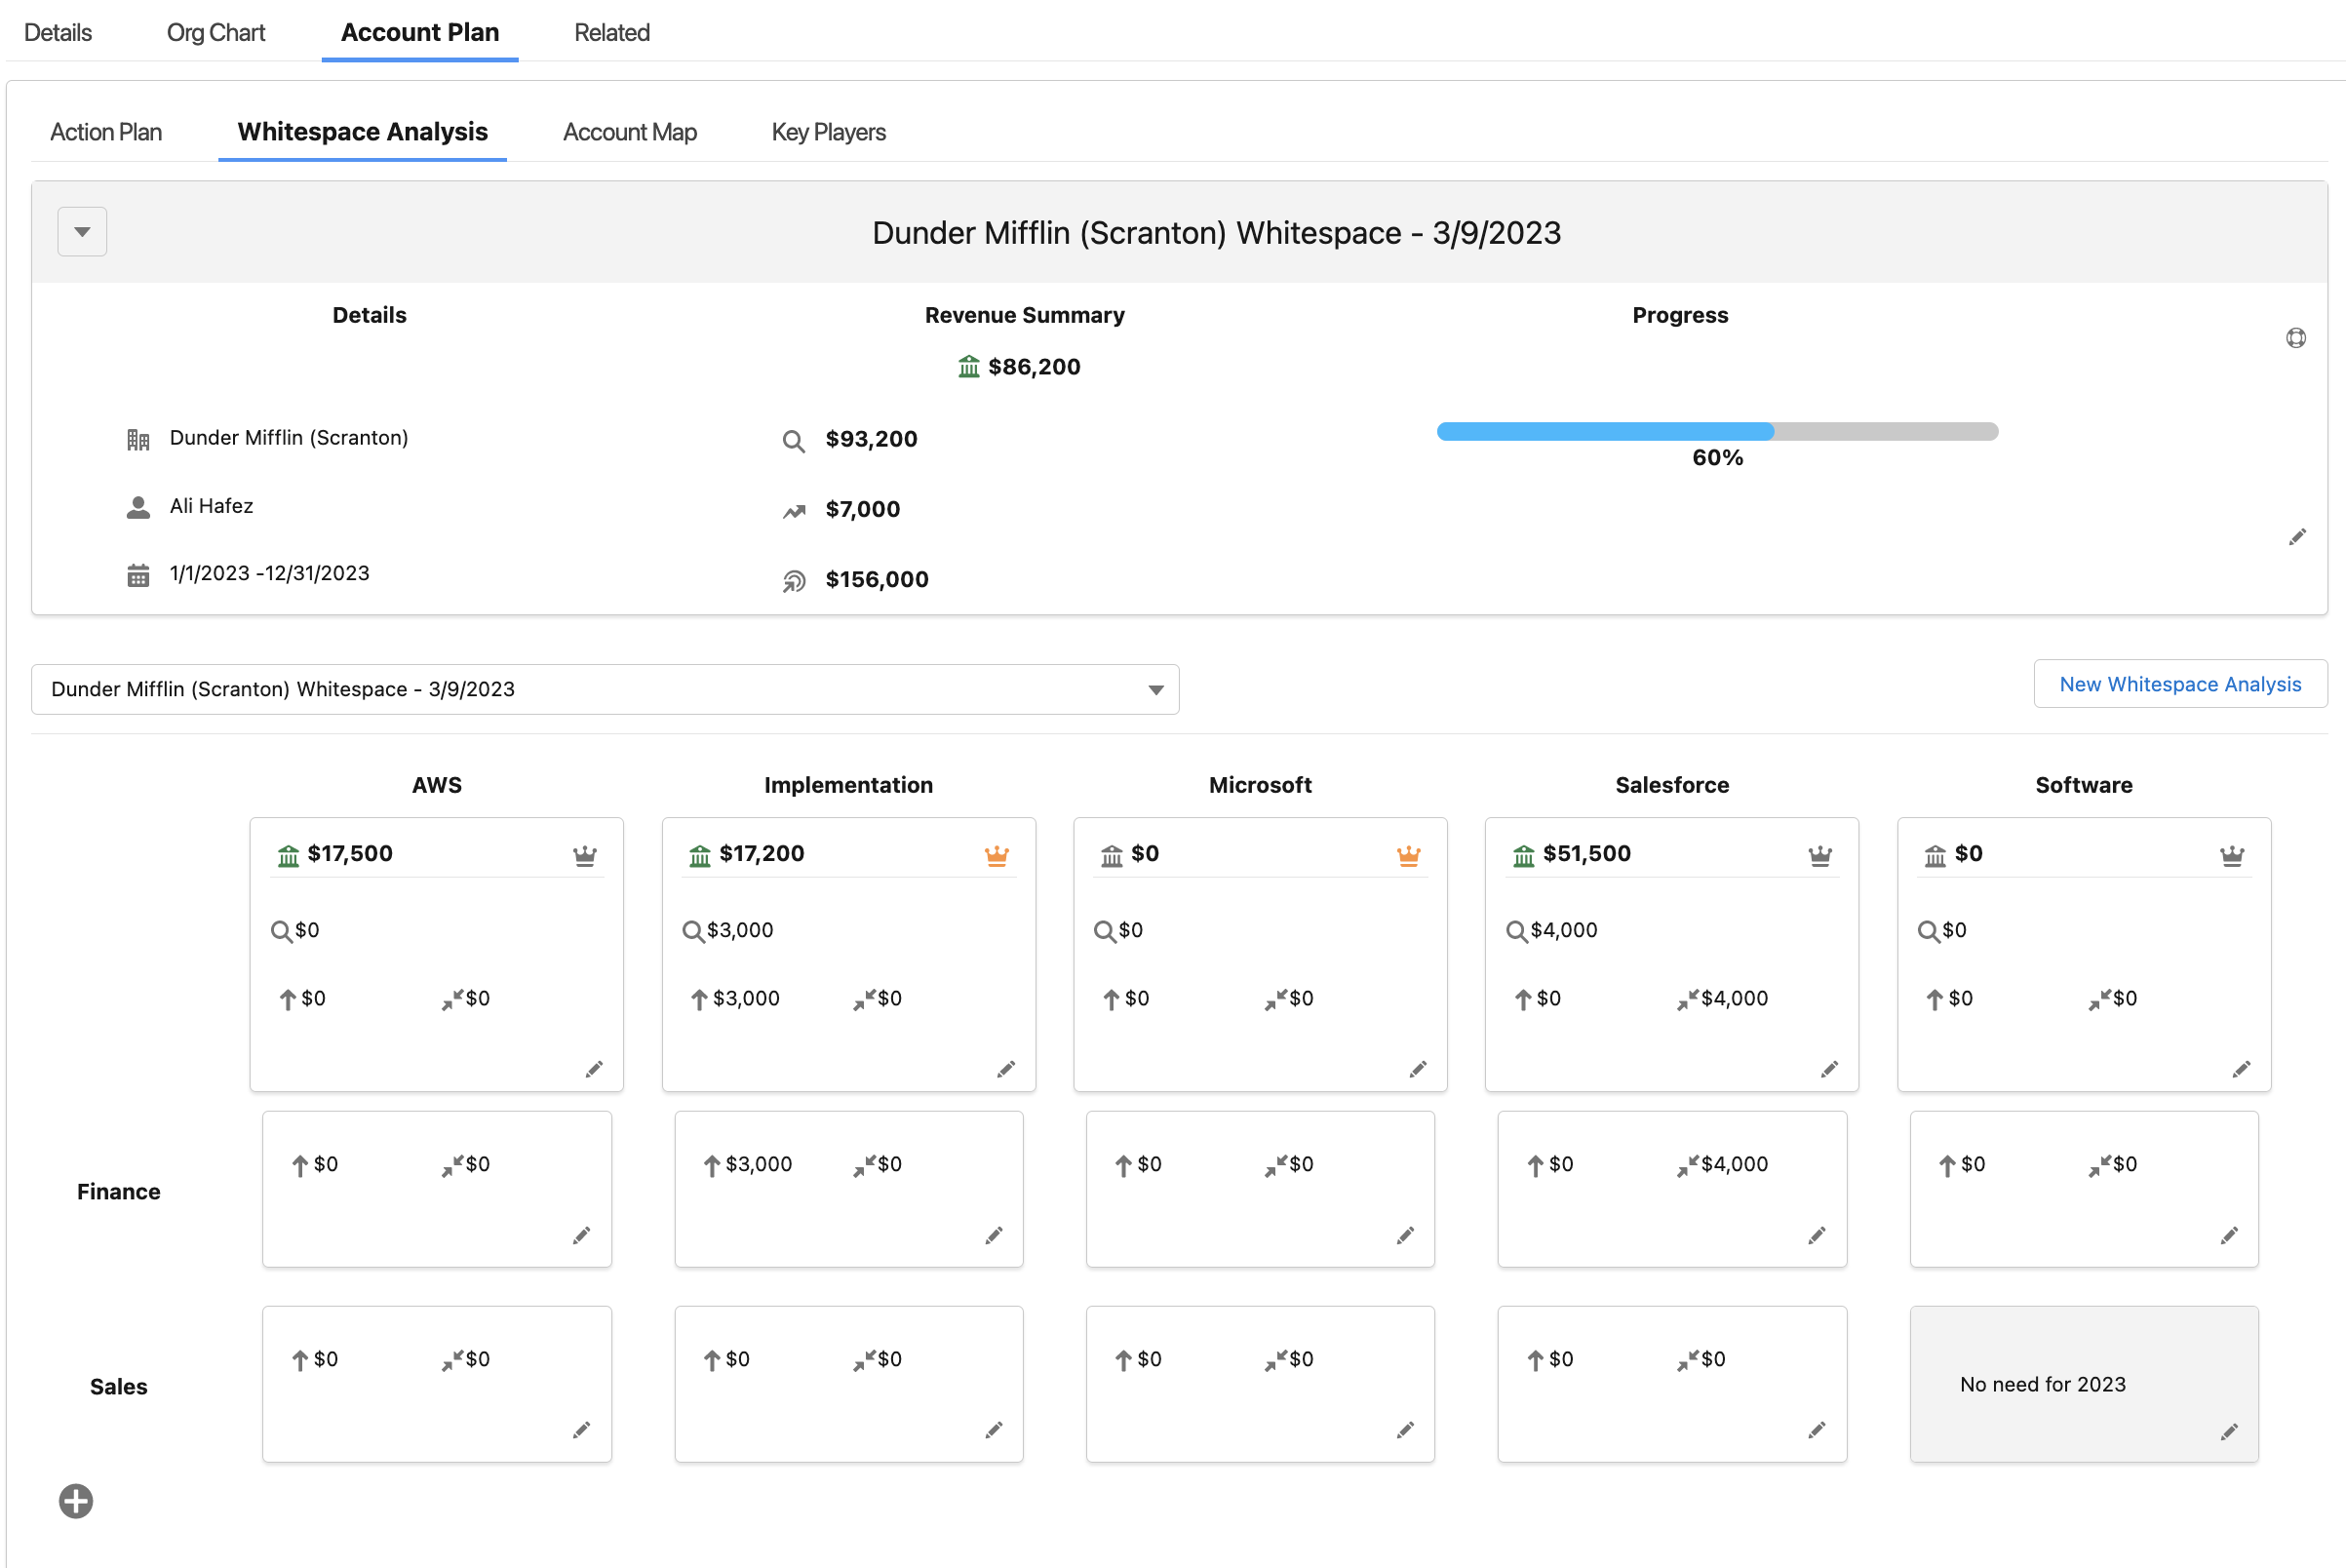The height and width of the screenshot is (1568, 2346).
Task: Add a new row with the plus icon
Action: [x=76, y=1501]
